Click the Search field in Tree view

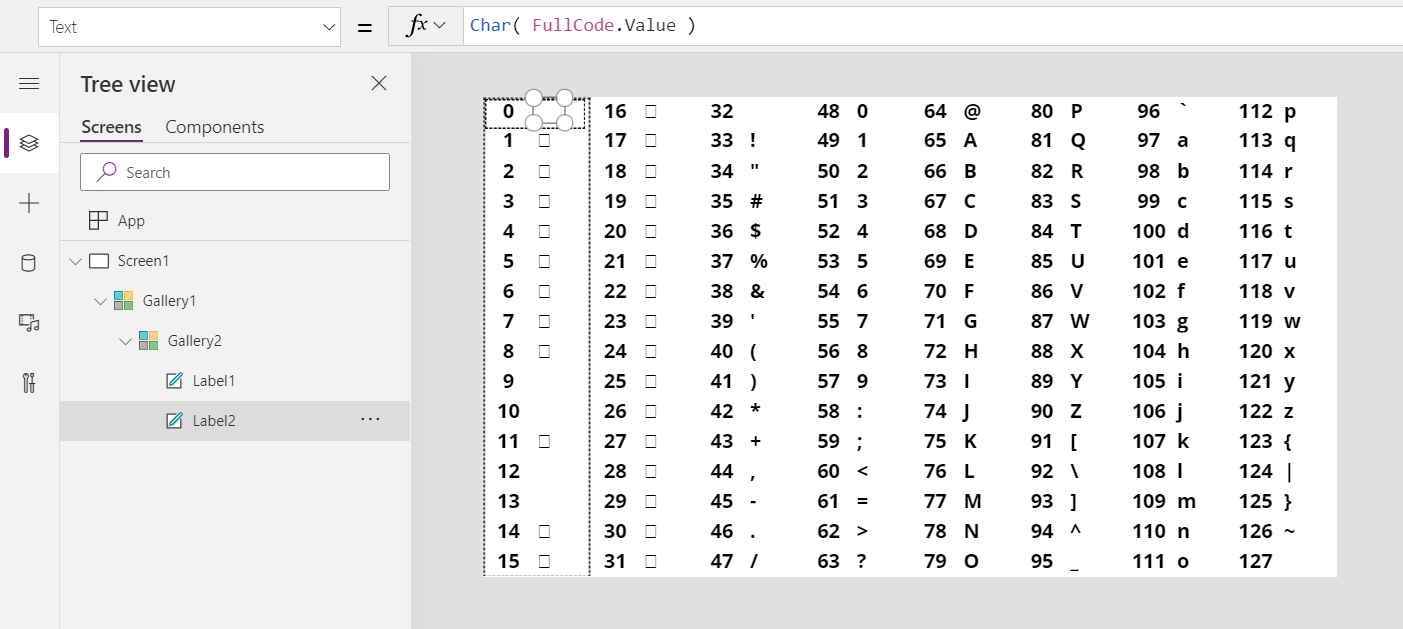tap(234, 171)
